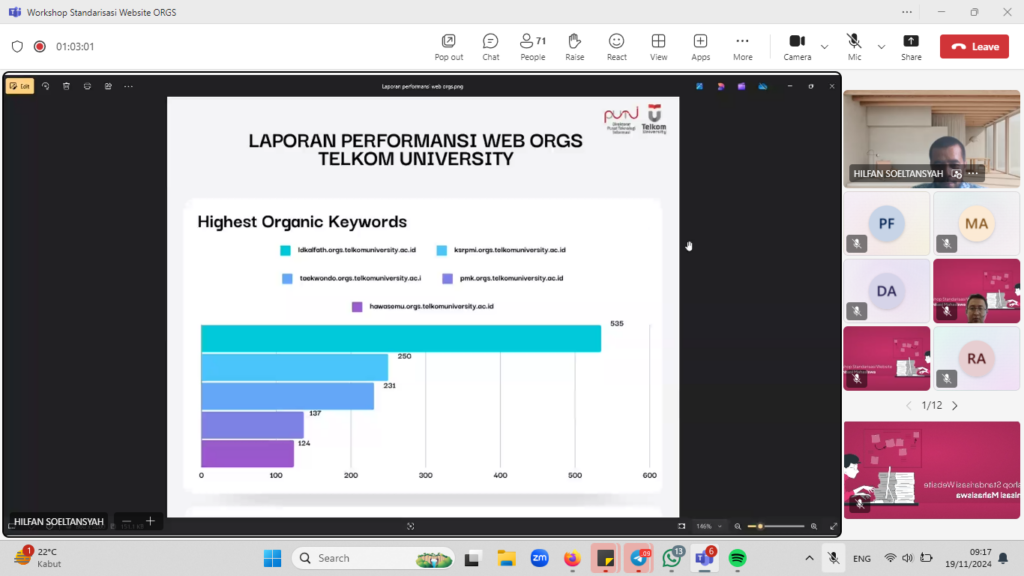Raise your hand in the meeting

pyautogui.click(x=575, y=47)
